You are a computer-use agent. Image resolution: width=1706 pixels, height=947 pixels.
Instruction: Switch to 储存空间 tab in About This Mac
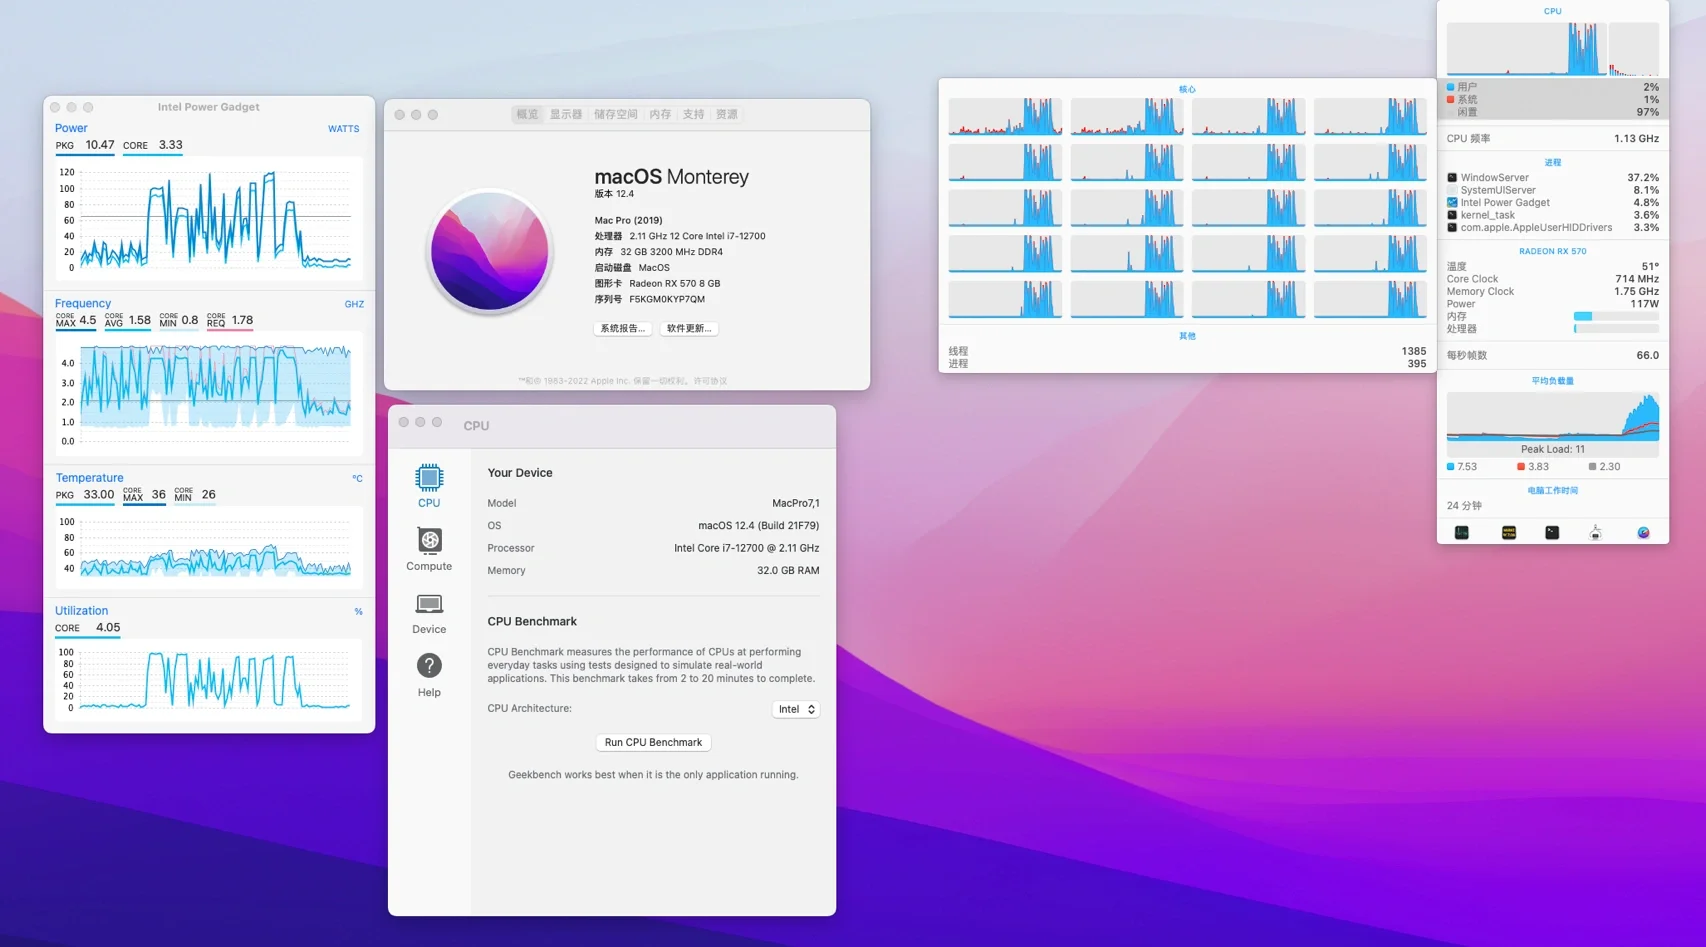click(x=616, y=115)
